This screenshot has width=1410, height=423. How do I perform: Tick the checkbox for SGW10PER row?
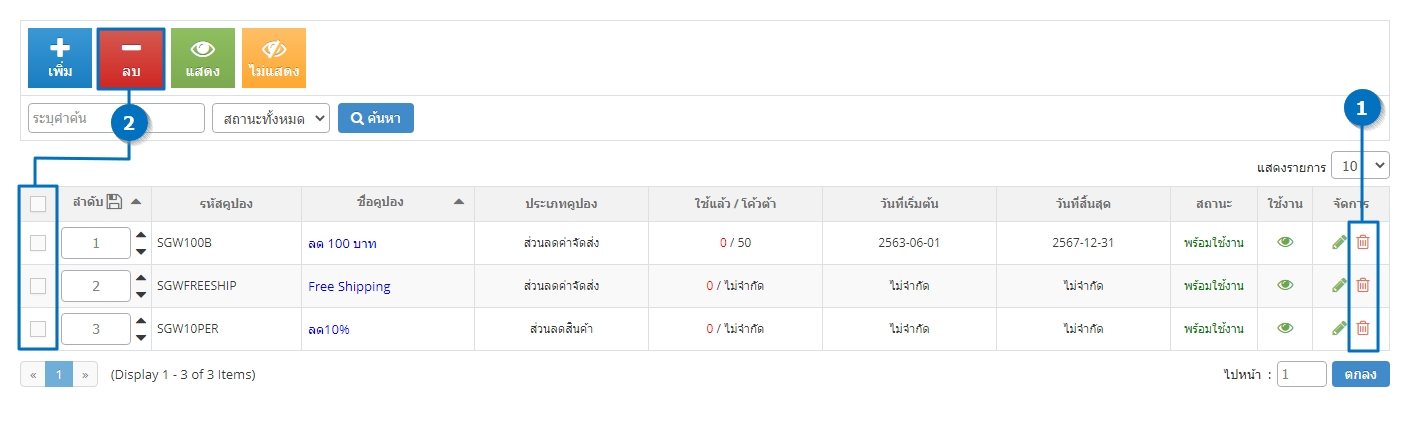[x=38, y=329]
